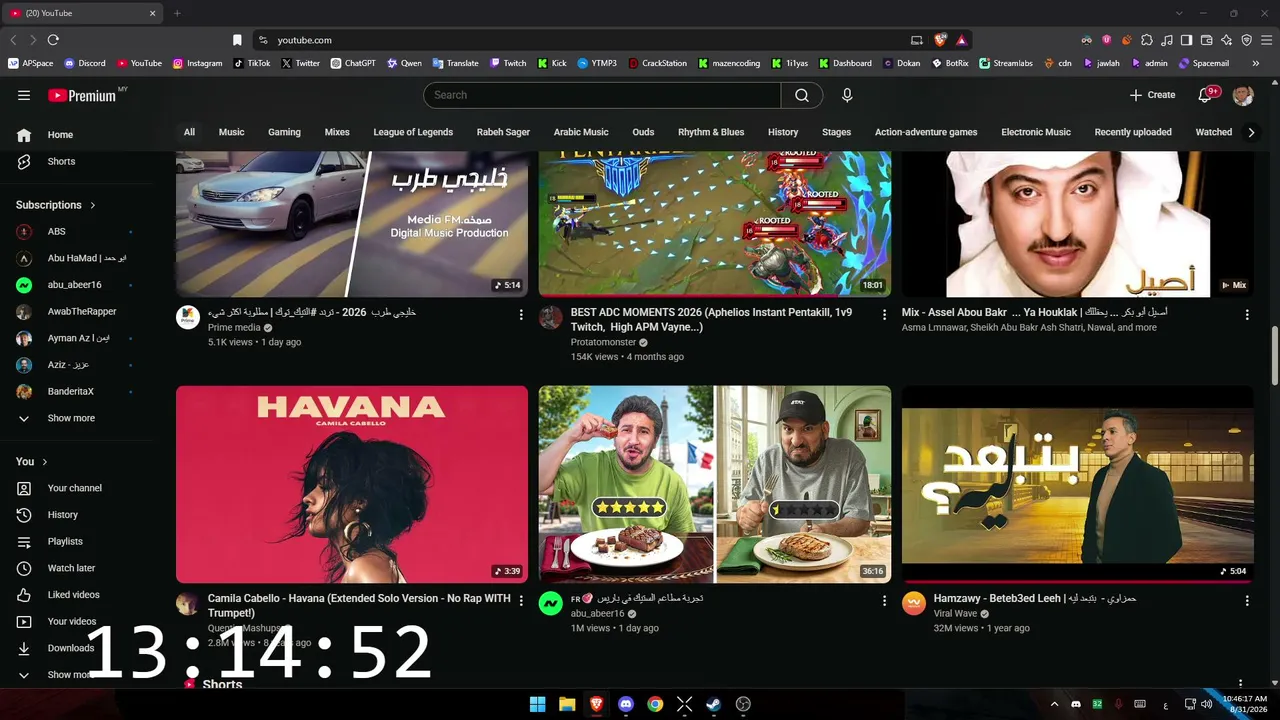Select the Music filter chip

[231, 132]
